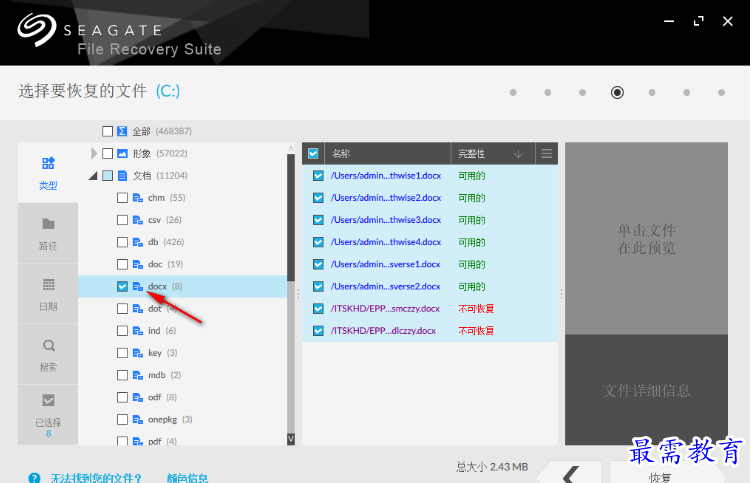Image resolution: width=751 pixels, height=483 pixels.
Task: Click the key file type icon
Action: coord(138,353)
